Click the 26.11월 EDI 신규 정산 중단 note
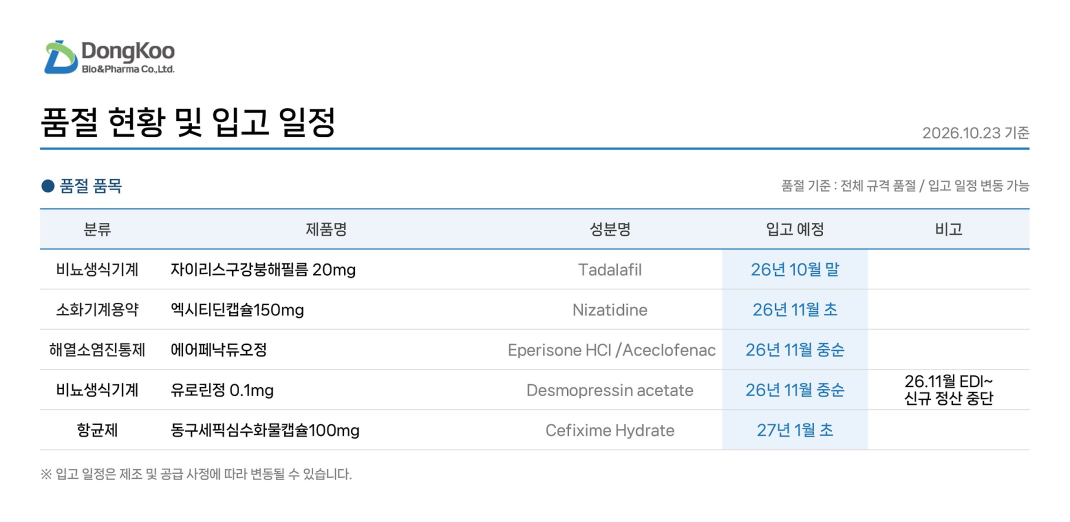 click(x=949, y=390)
